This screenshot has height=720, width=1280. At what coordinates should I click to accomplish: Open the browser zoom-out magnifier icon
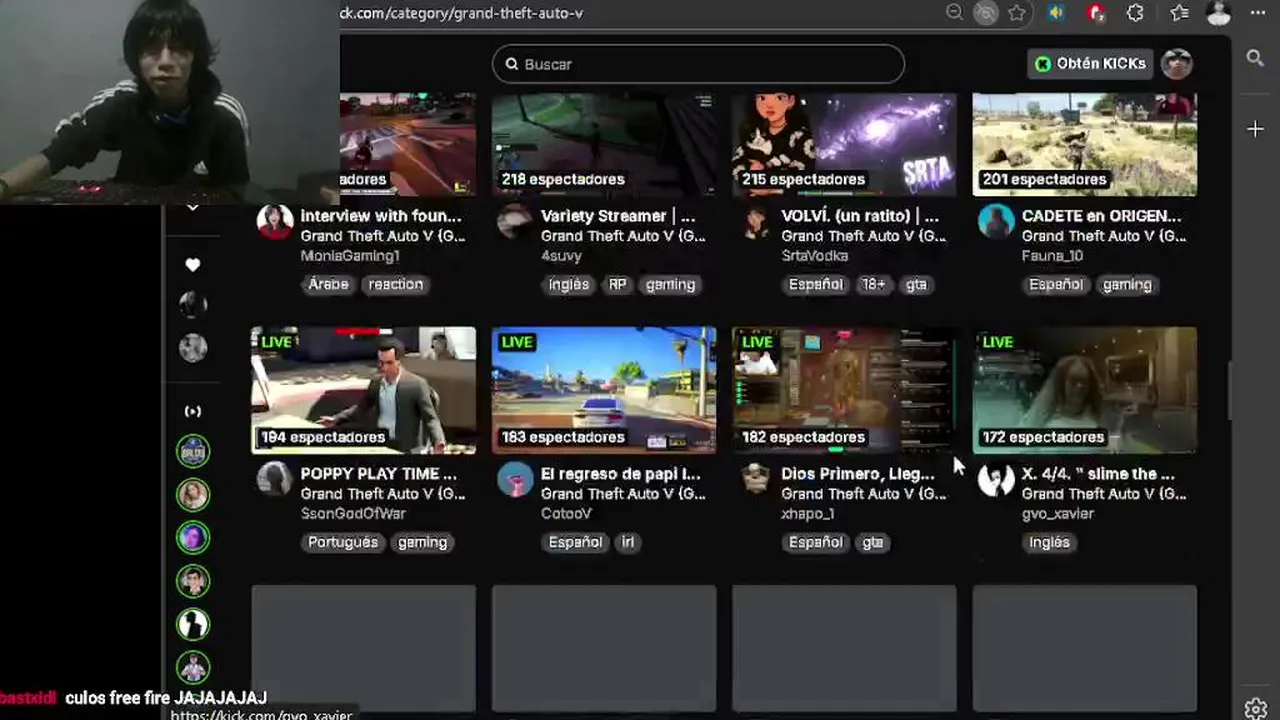coord(955,13)
